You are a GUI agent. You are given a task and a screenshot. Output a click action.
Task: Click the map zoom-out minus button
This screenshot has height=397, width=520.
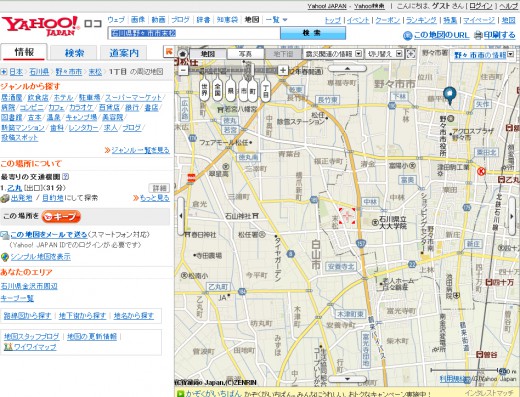coord(183,70)
